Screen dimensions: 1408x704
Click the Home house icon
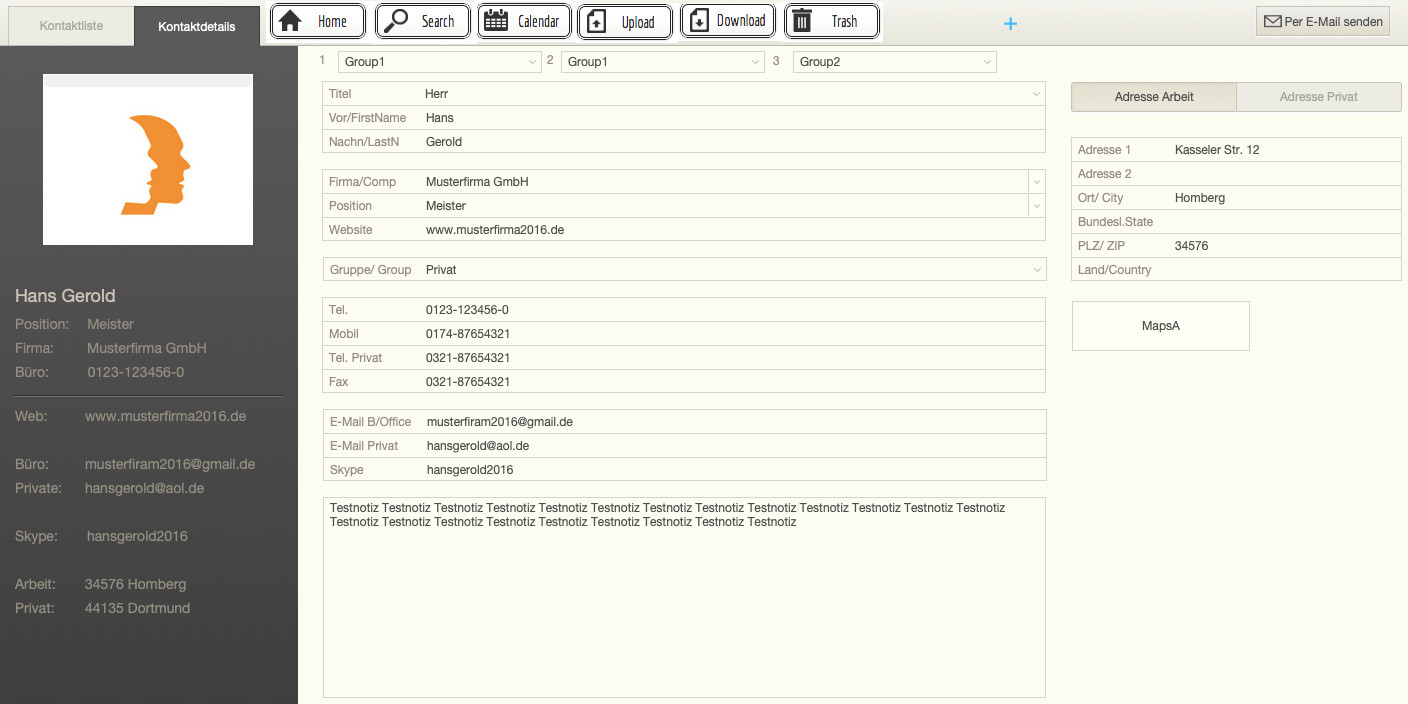click(290, 21)
